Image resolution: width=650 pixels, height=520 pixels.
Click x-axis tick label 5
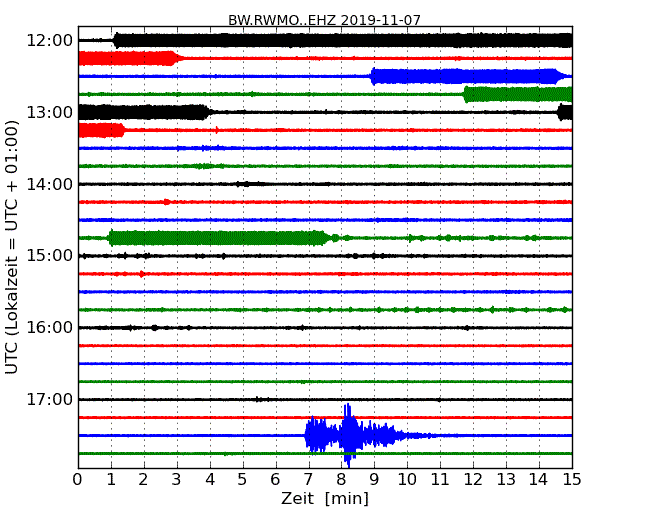[242, 479]
